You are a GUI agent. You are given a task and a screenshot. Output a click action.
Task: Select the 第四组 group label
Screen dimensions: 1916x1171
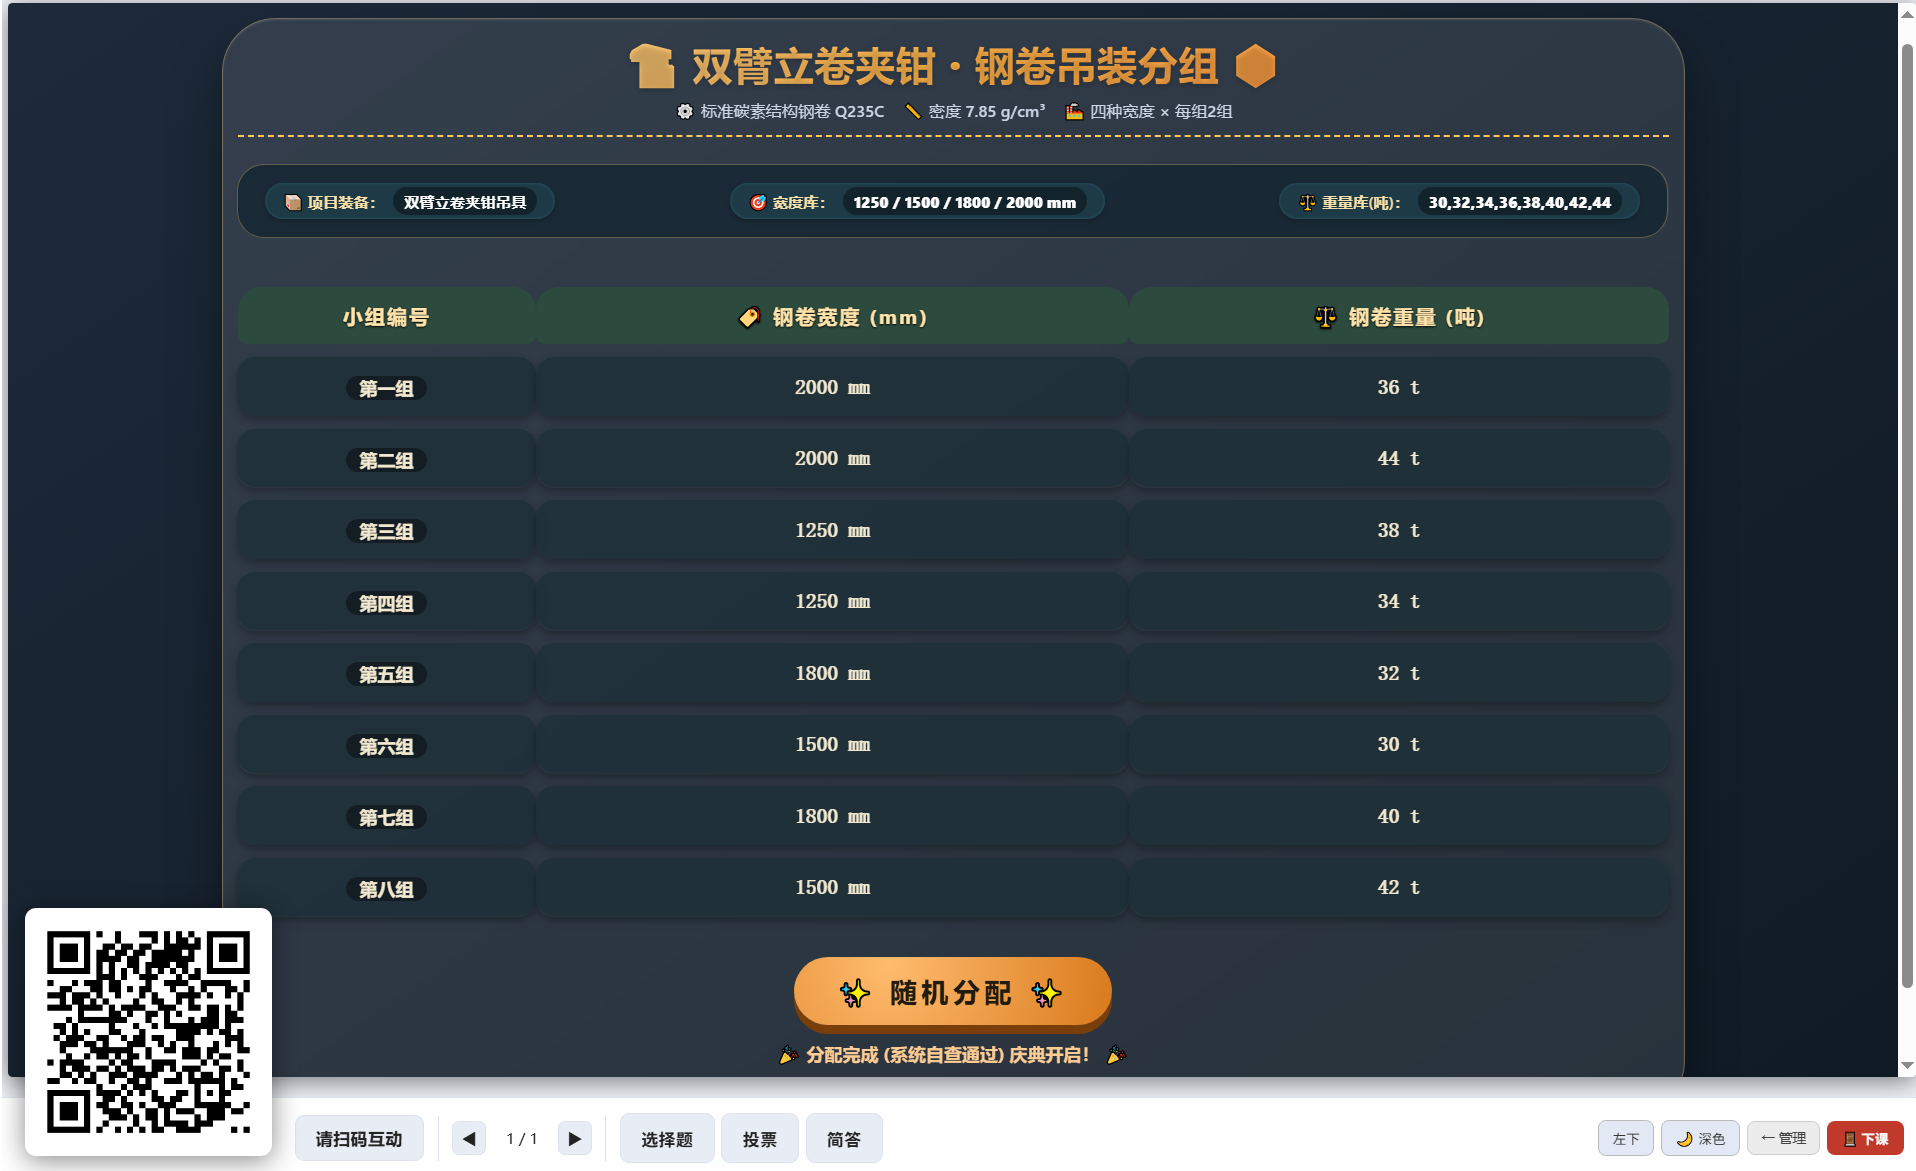pyautogui.click(x=386, y=603)
